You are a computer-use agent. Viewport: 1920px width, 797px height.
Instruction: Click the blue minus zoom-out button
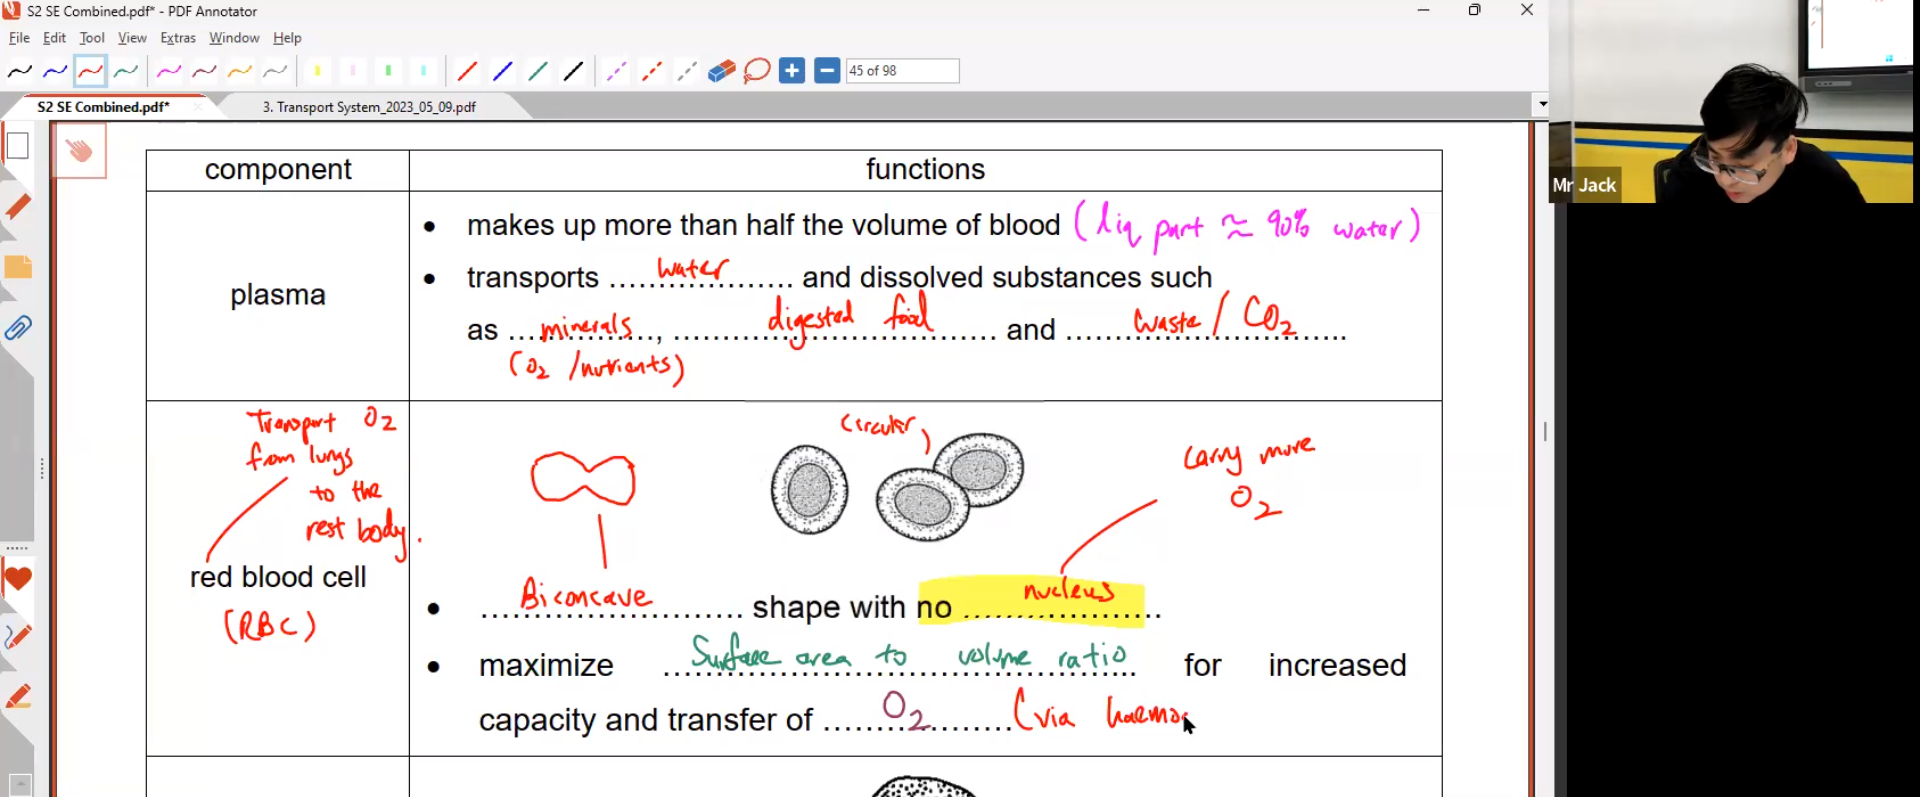point(827,71)
